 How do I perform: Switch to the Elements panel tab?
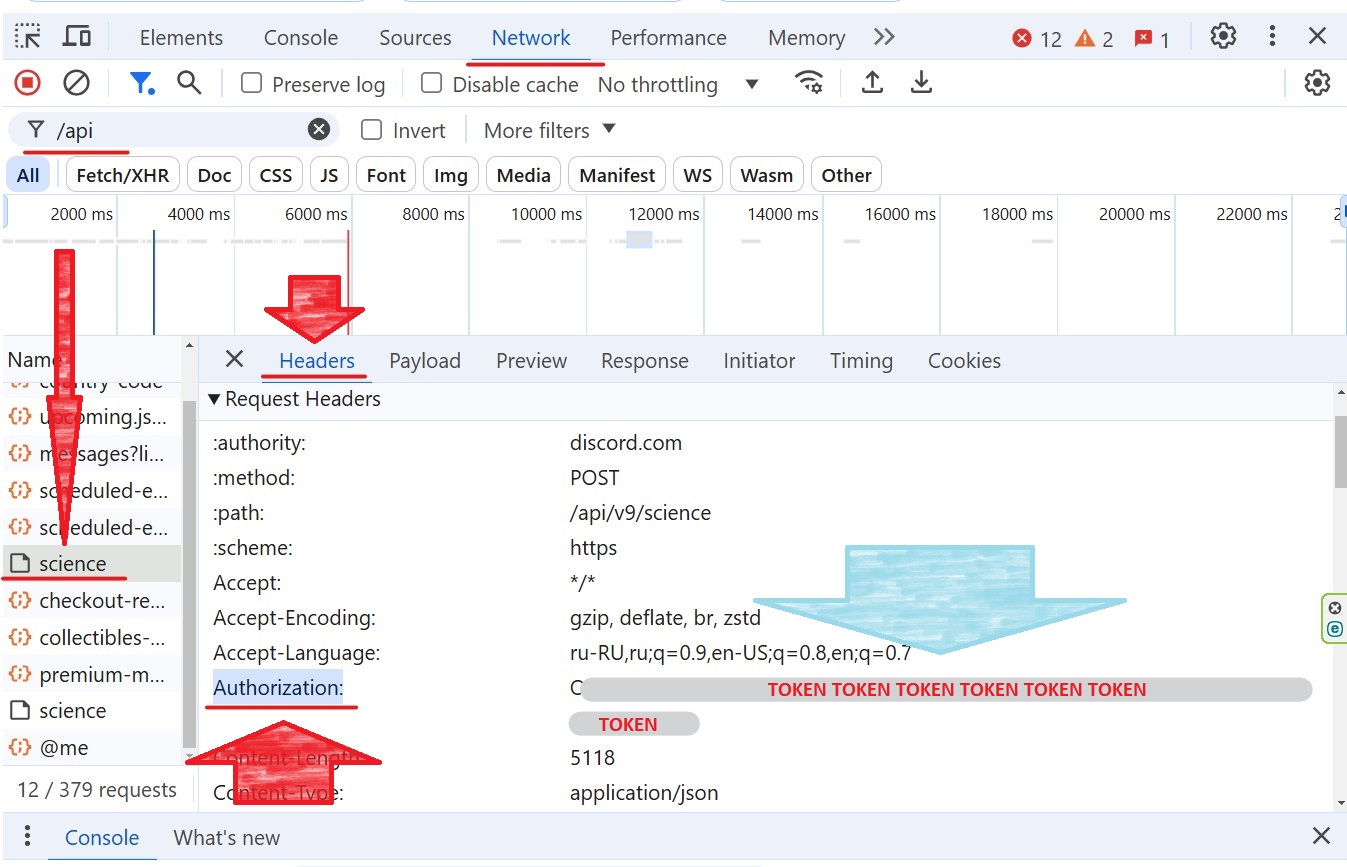(181, 38)
